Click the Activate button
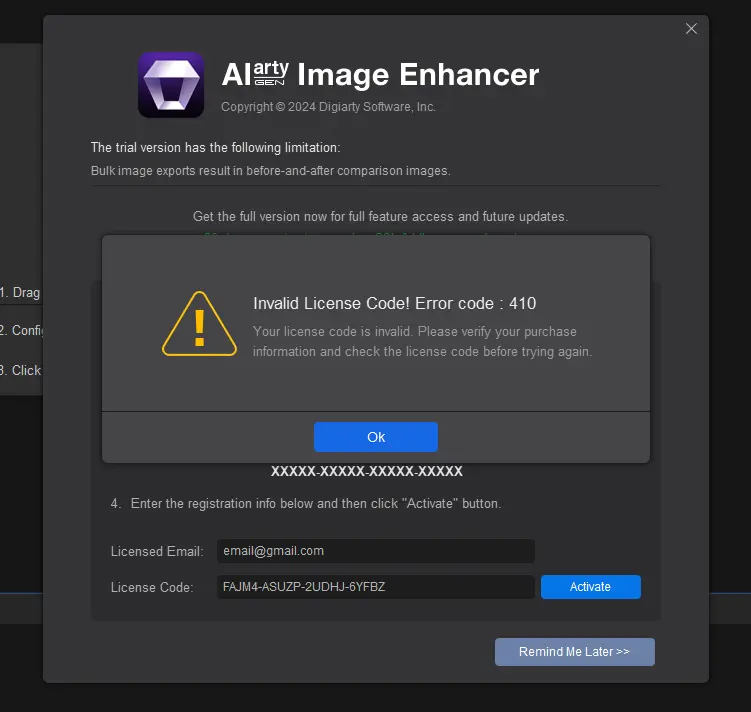Screen dimensions: 751x712 click(x=591, y=587)
